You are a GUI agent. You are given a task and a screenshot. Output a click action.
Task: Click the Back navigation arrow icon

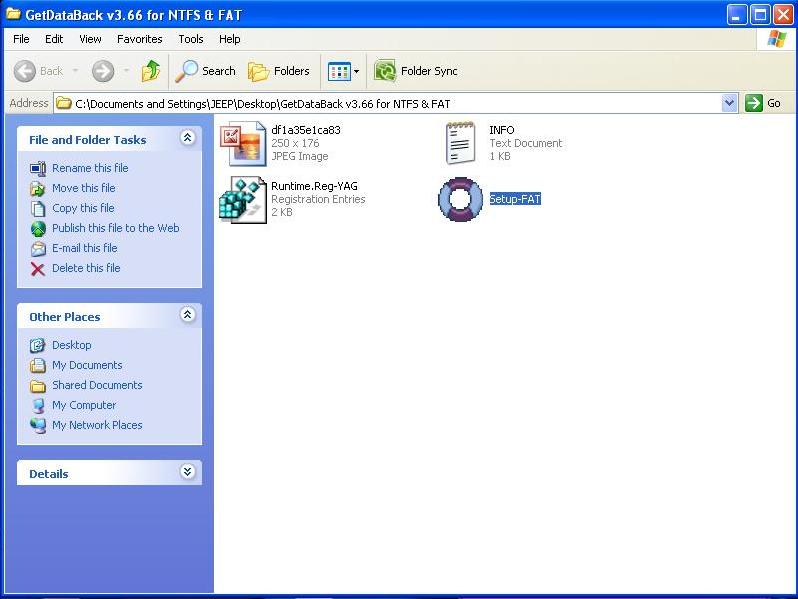point(24,71)
